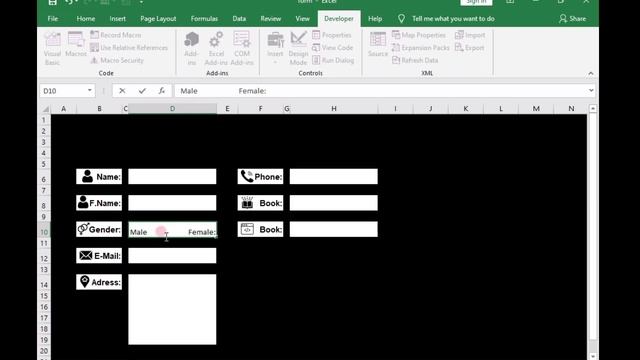Open Excel Add-ins dialog
The image size is (640, 360).
[x=216, y=49]
